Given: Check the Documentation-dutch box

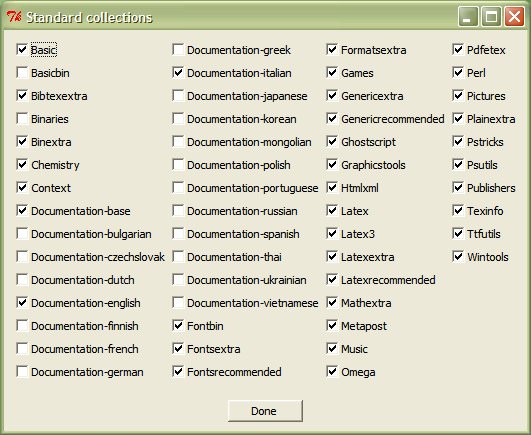Looking at the screenshot, I should [22, 280].
